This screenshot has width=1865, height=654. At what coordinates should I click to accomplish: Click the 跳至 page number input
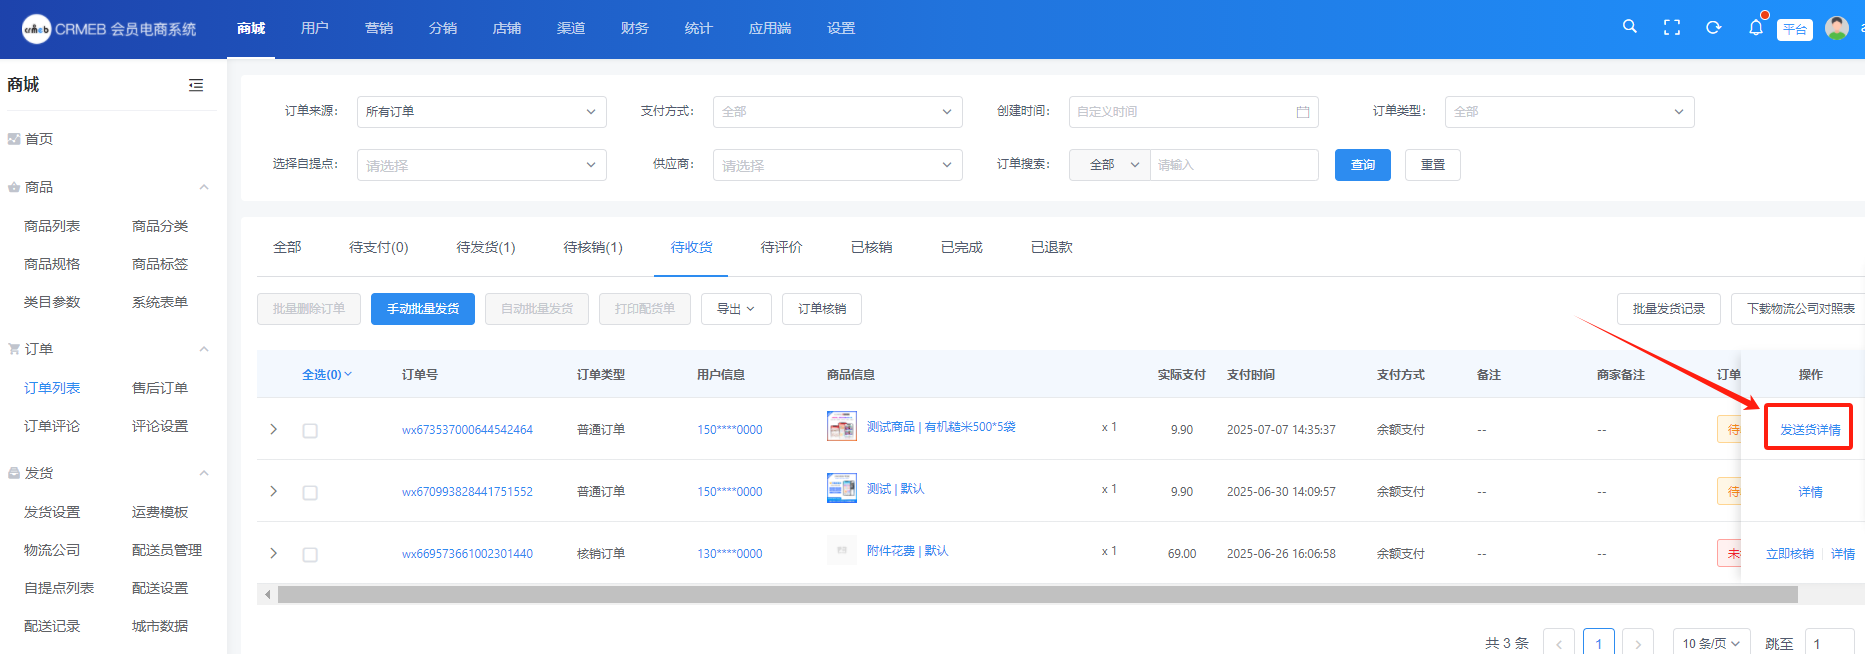pyautogui.click(x=1829, y=643)
